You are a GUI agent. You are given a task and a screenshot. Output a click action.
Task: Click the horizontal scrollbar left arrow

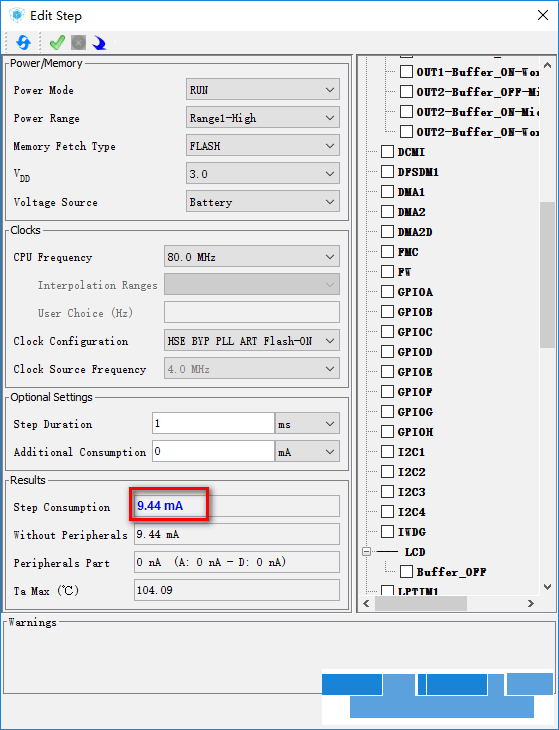coord(366,603)
